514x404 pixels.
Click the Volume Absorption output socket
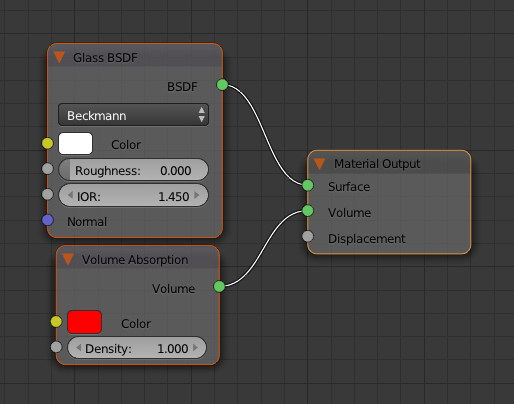point(219,286)
